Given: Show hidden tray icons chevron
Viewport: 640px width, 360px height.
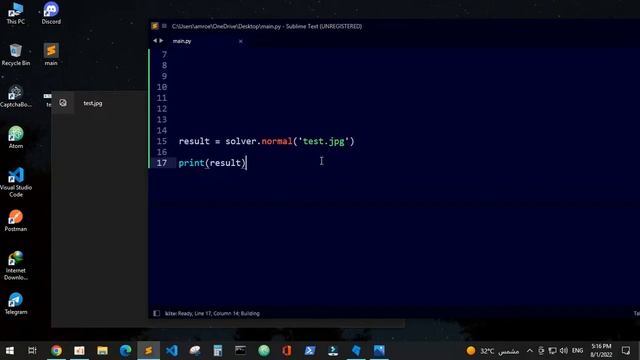Looking at the screenshot, I should (529, 351).
